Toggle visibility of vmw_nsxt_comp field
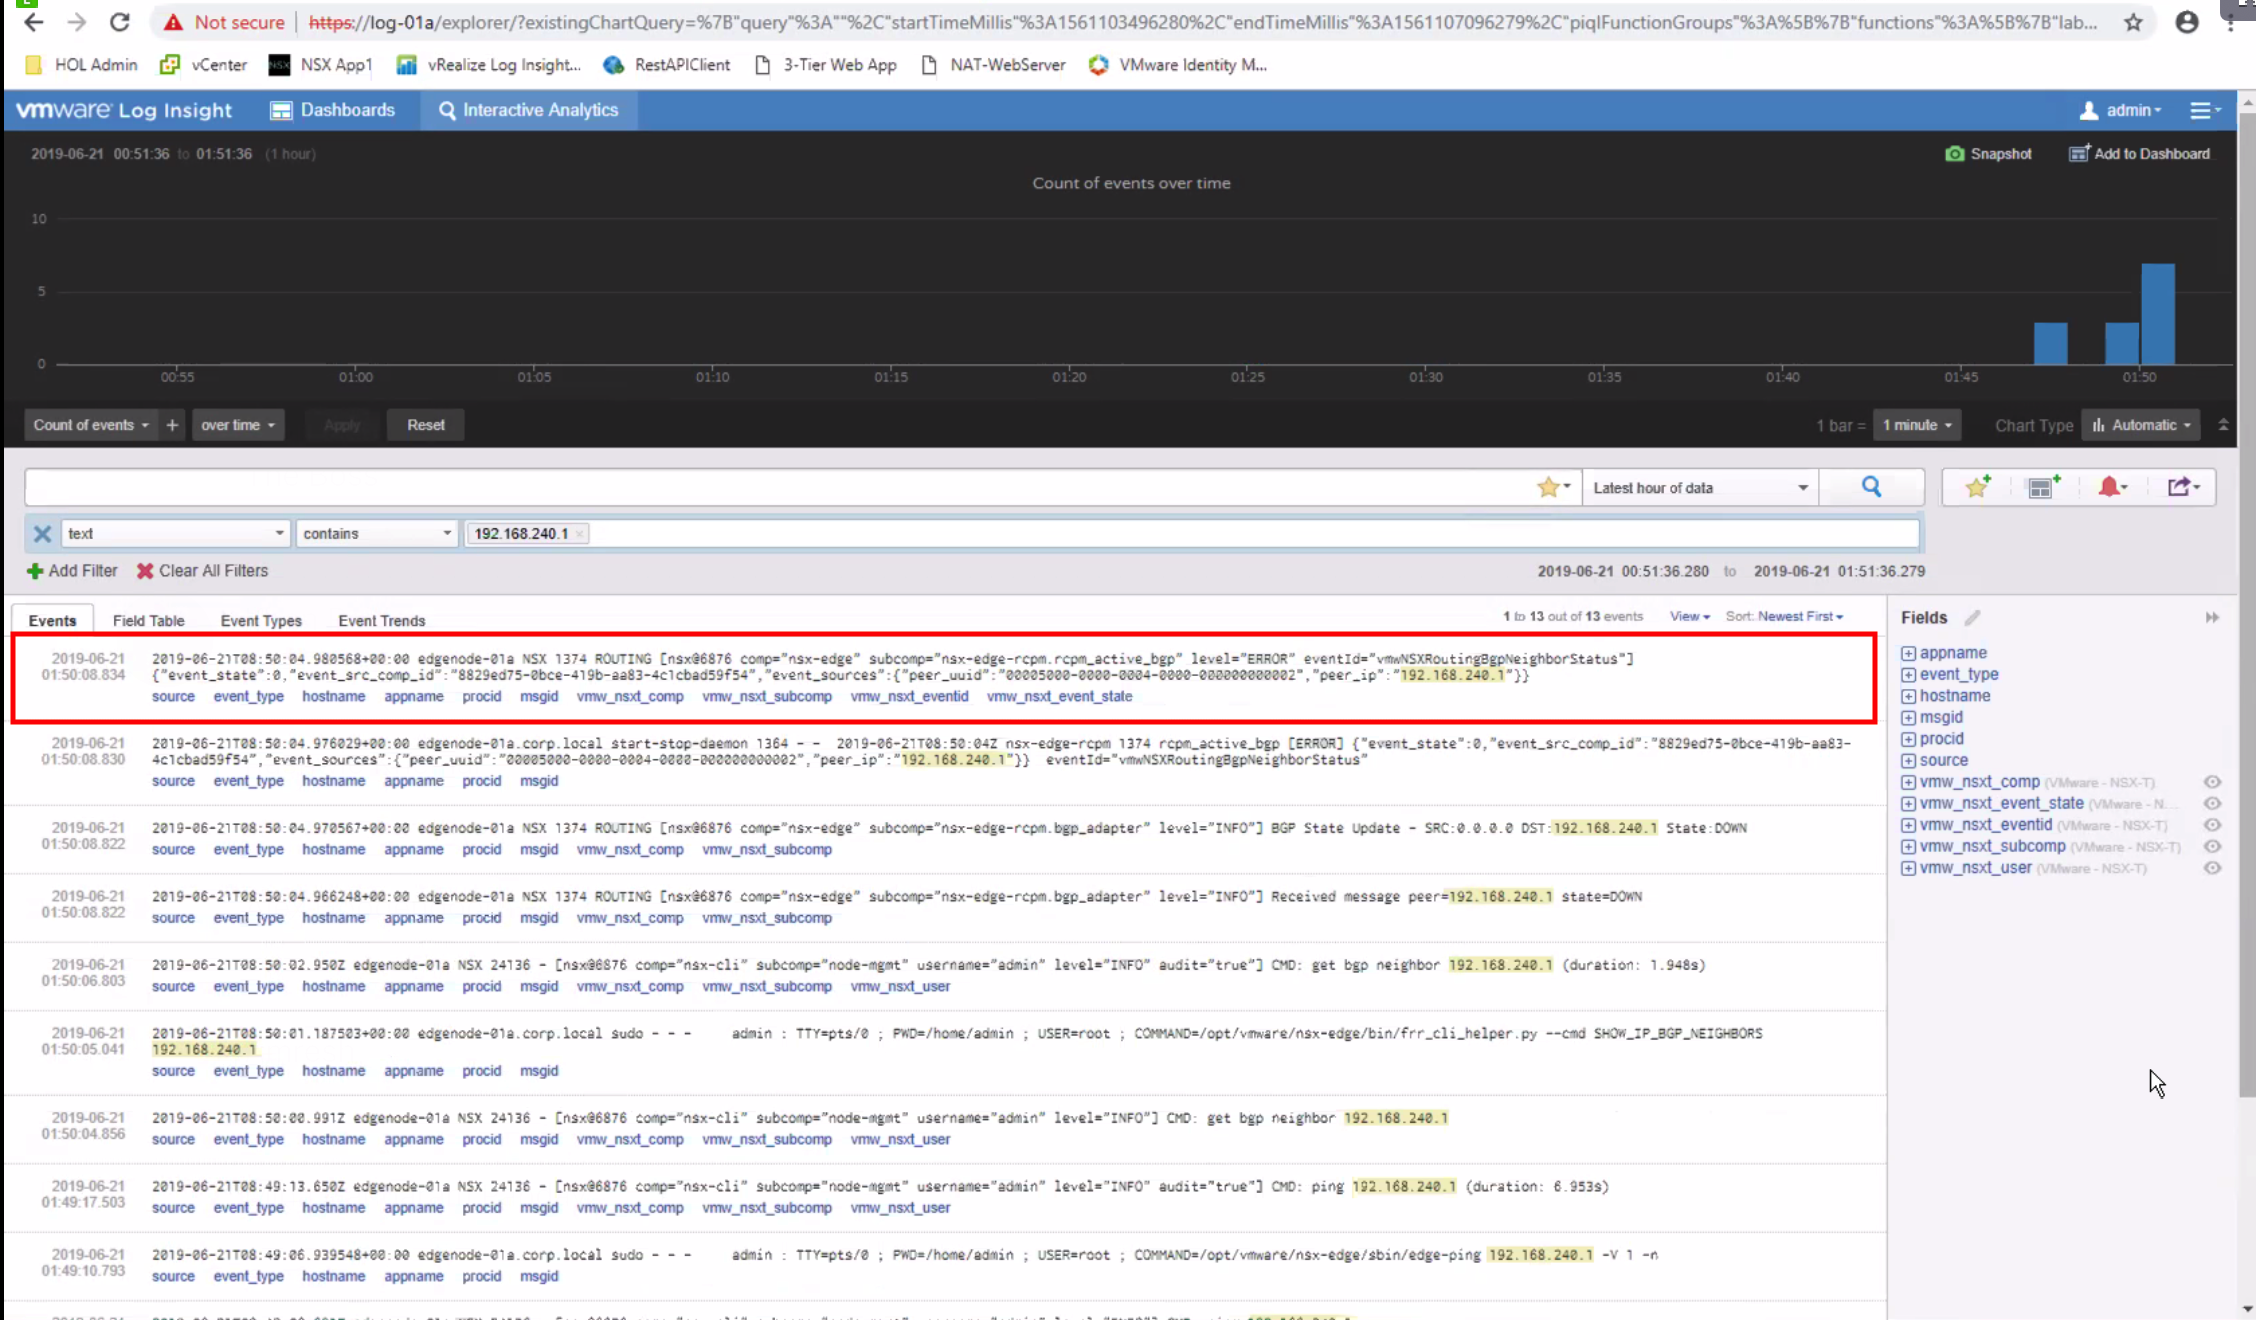Image resolution: width=2256 pixels, height=1320 pixels. [2212, 782]
